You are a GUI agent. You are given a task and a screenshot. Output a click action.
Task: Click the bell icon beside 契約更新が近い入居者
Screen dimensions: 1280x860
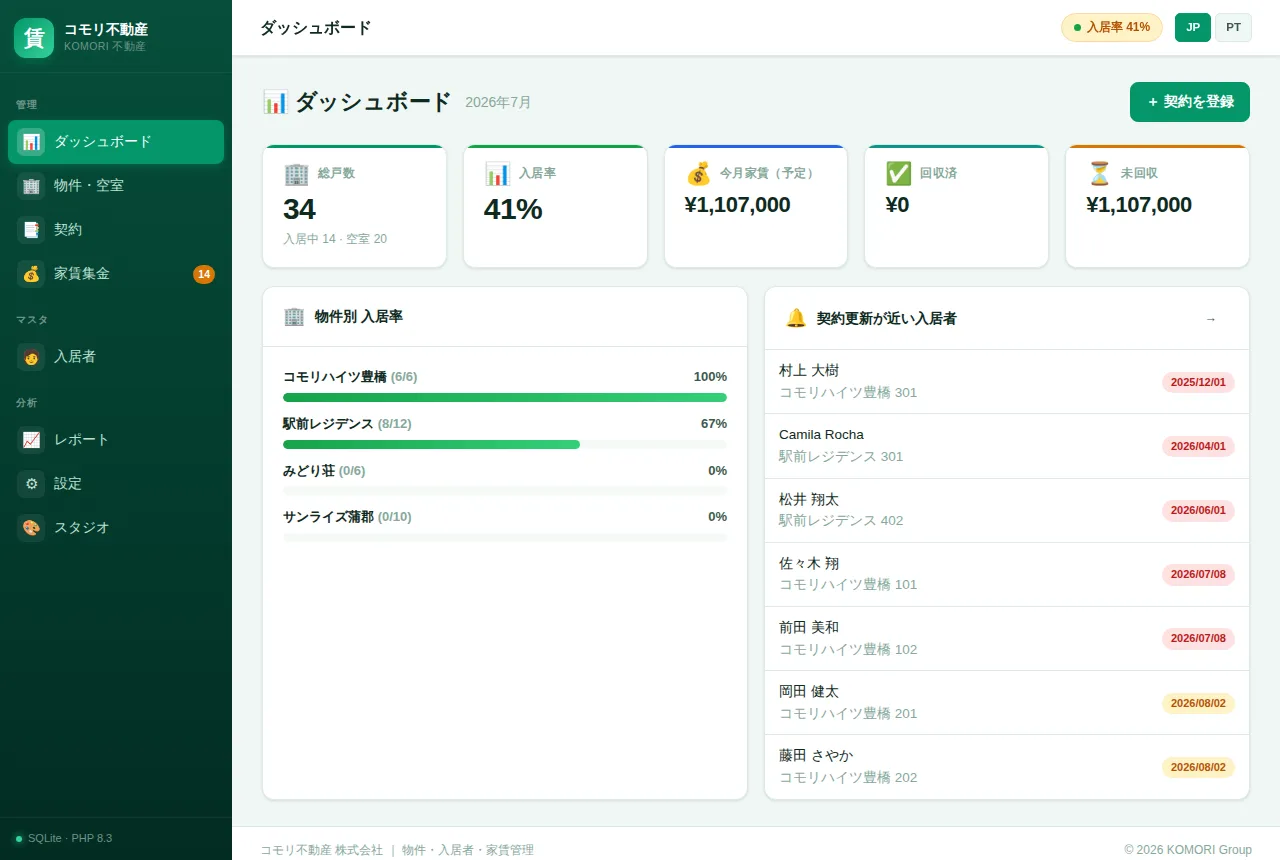click(x=796, y=318)
